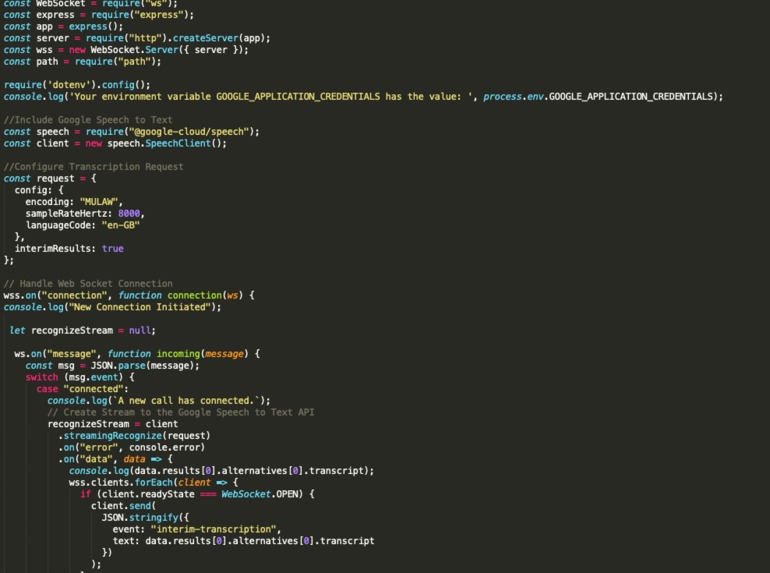Click the 'switch (msg.event) {' line
Image resolution: width=770 pixels, height=573 pixels.
click(80, 378)
